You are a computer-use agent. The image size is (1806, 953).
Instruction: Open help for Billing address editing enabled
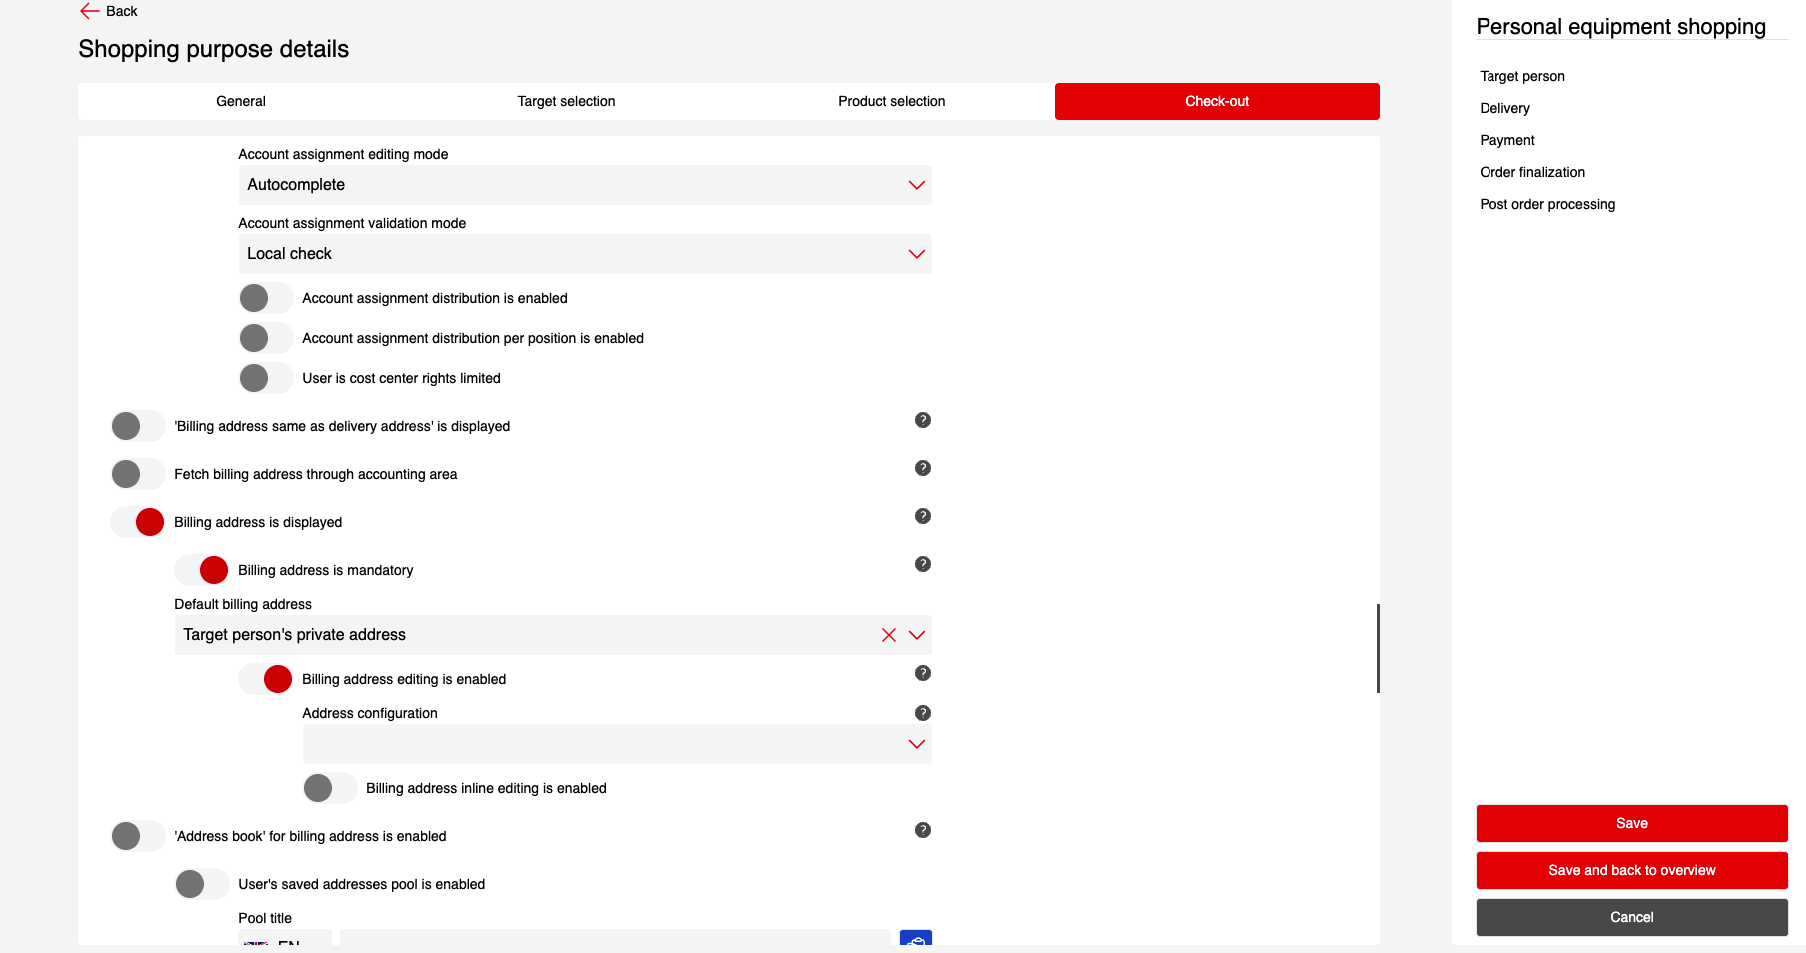922,673
